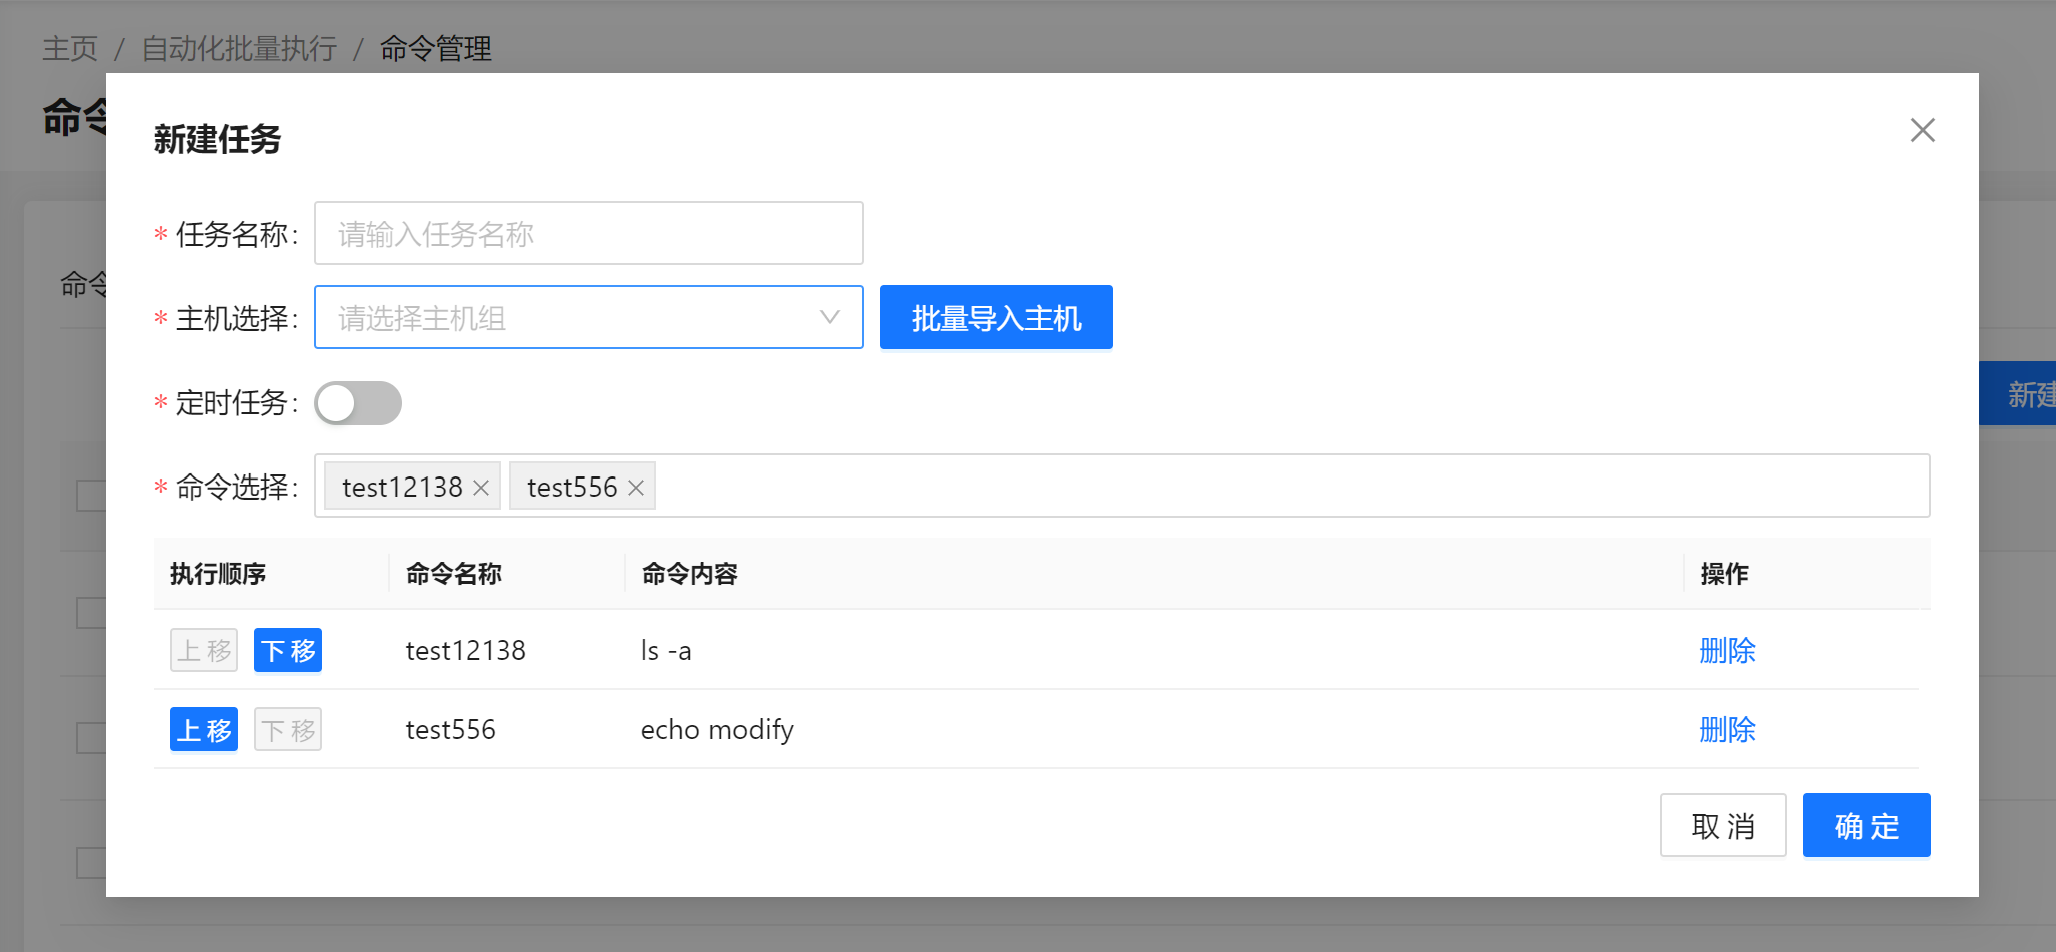Image resolution: width=2056 pixels, height=952 pixels.
Task: Delete the test556 command row
Action: coord(1727,730)
